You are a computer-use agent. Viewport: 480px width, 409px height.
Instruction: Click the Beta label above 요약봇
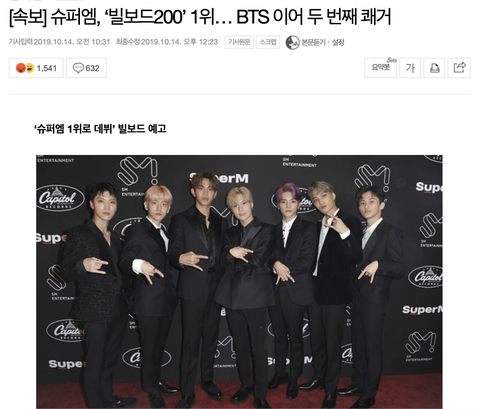tap(391, 60)
